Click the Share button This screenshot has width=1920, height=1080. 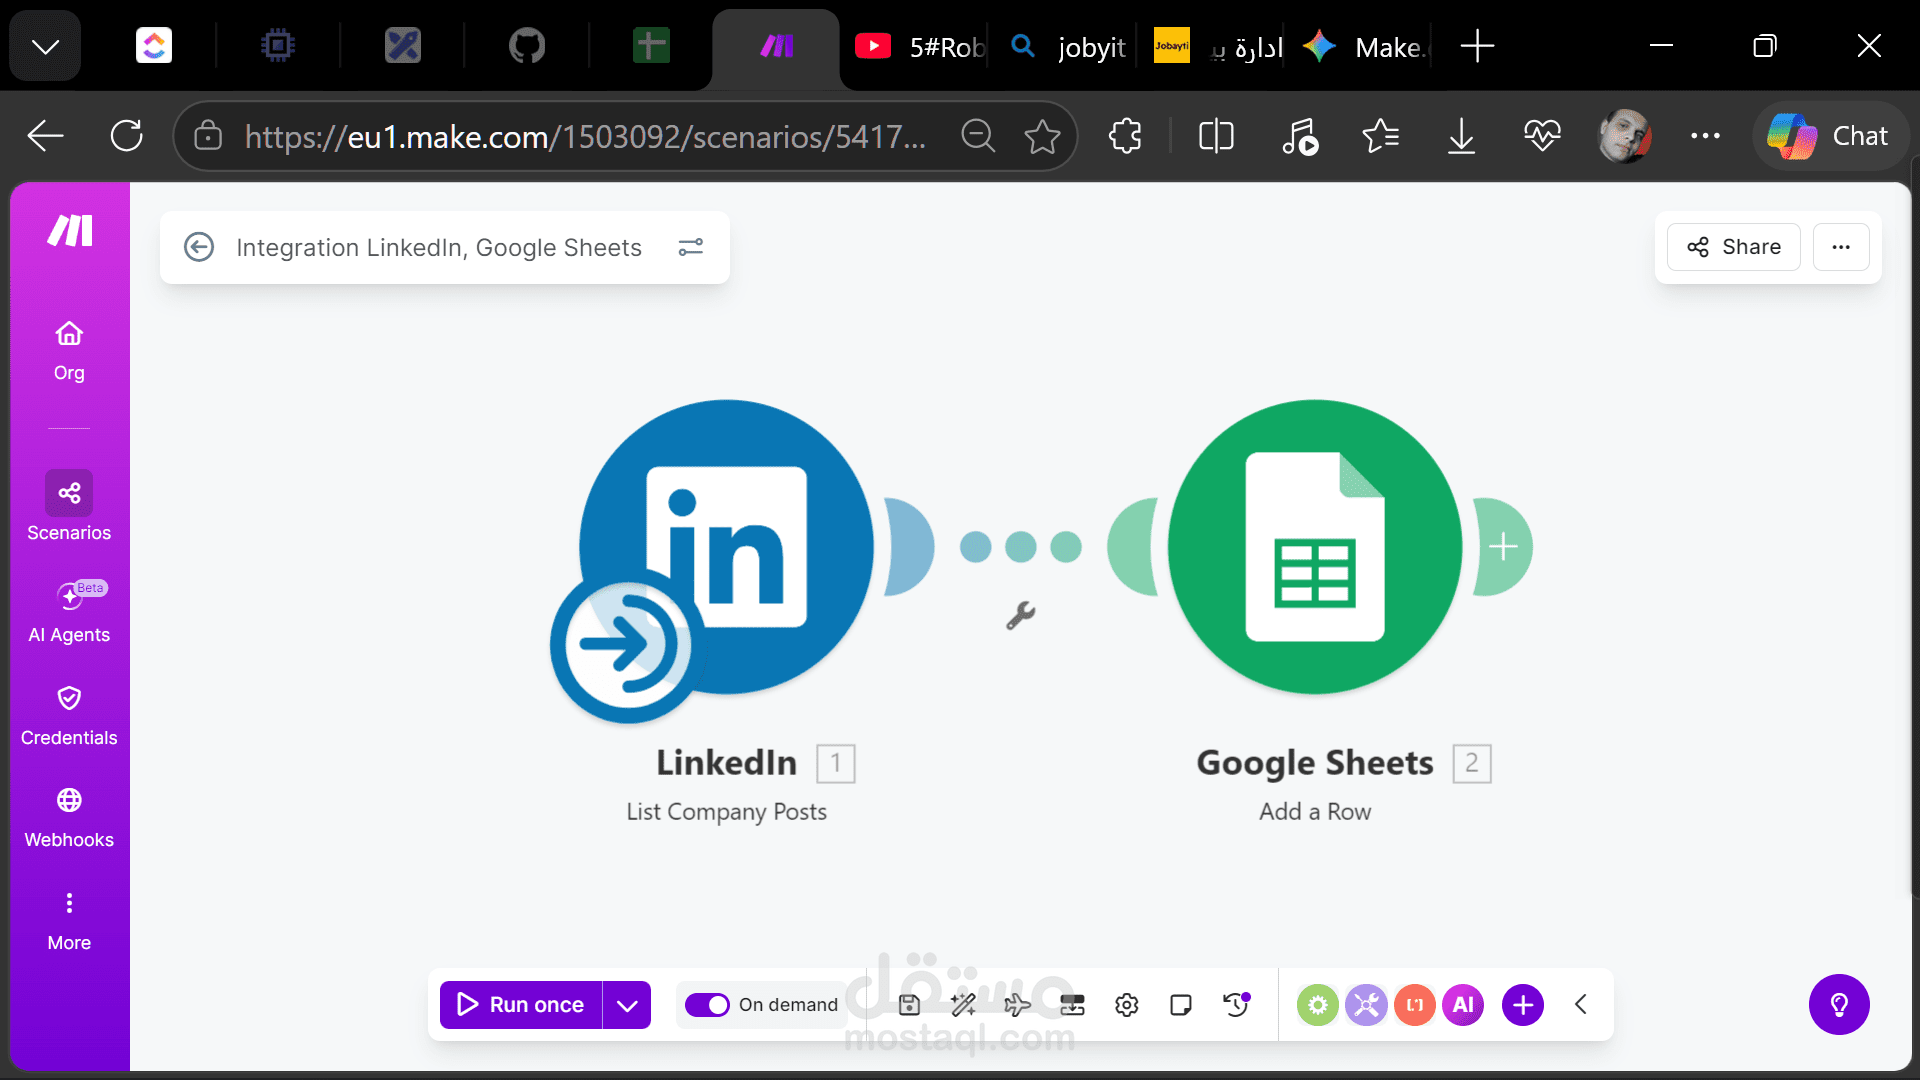1734,247
